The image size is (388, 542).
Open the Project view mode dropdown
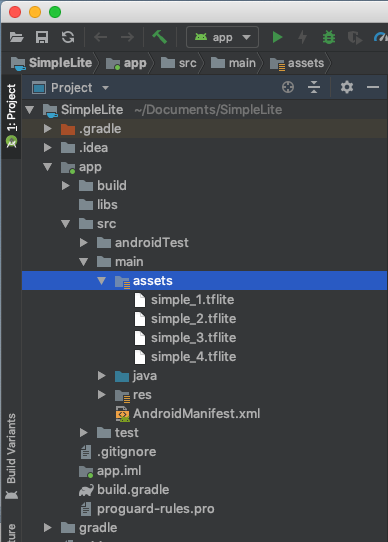point(71,88)
